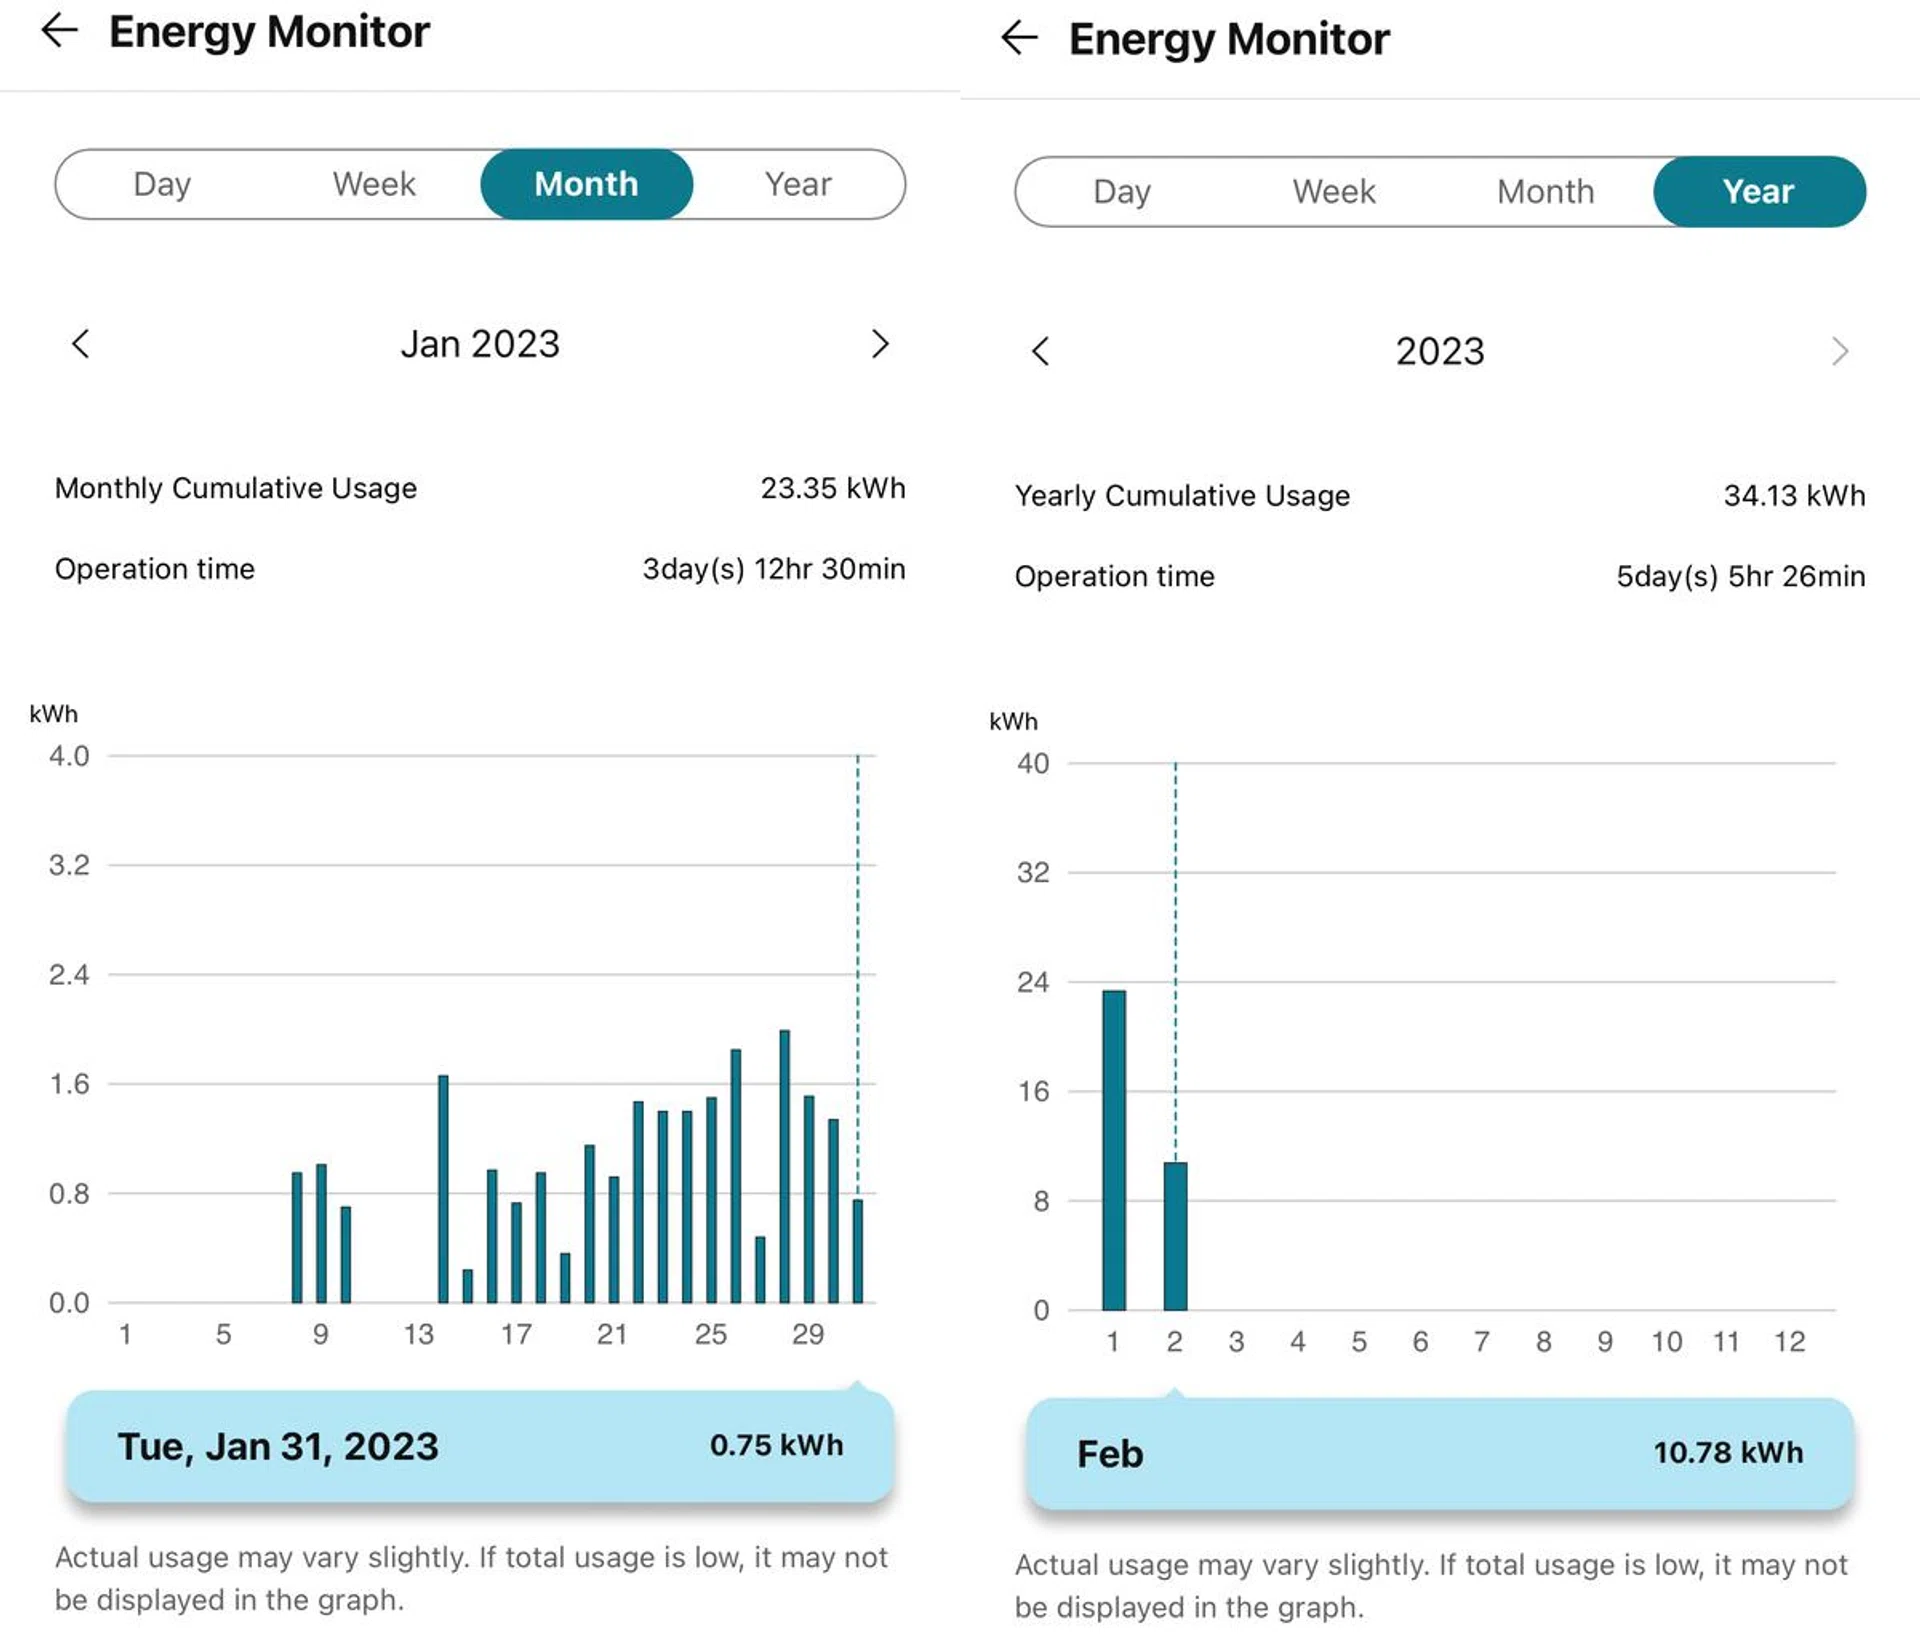Select Month tab on right screen
Screen dimensions: 1920x1651
pyautogui.click(x=1545, y=191)
